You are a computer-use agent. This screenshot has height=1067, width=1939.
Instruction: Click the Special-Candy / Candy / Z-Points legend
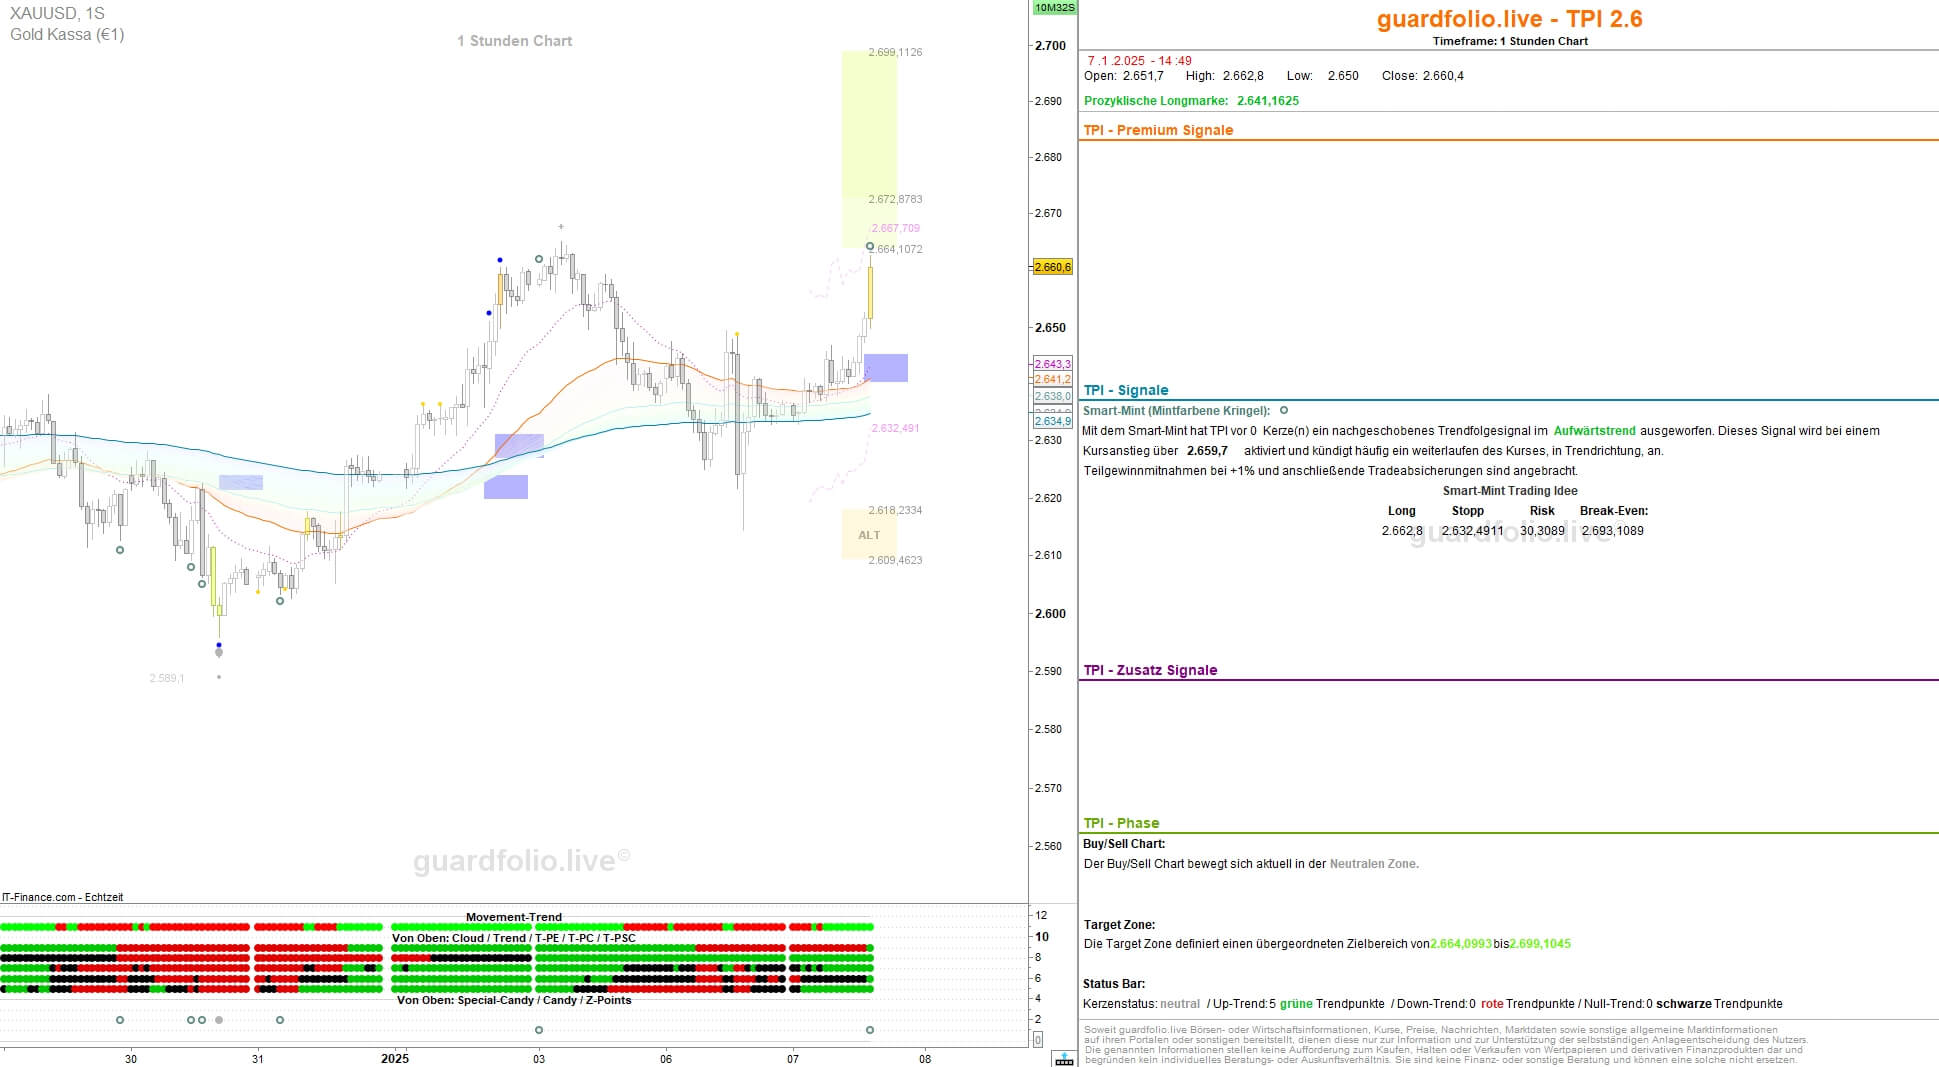tap(514, 1000)
